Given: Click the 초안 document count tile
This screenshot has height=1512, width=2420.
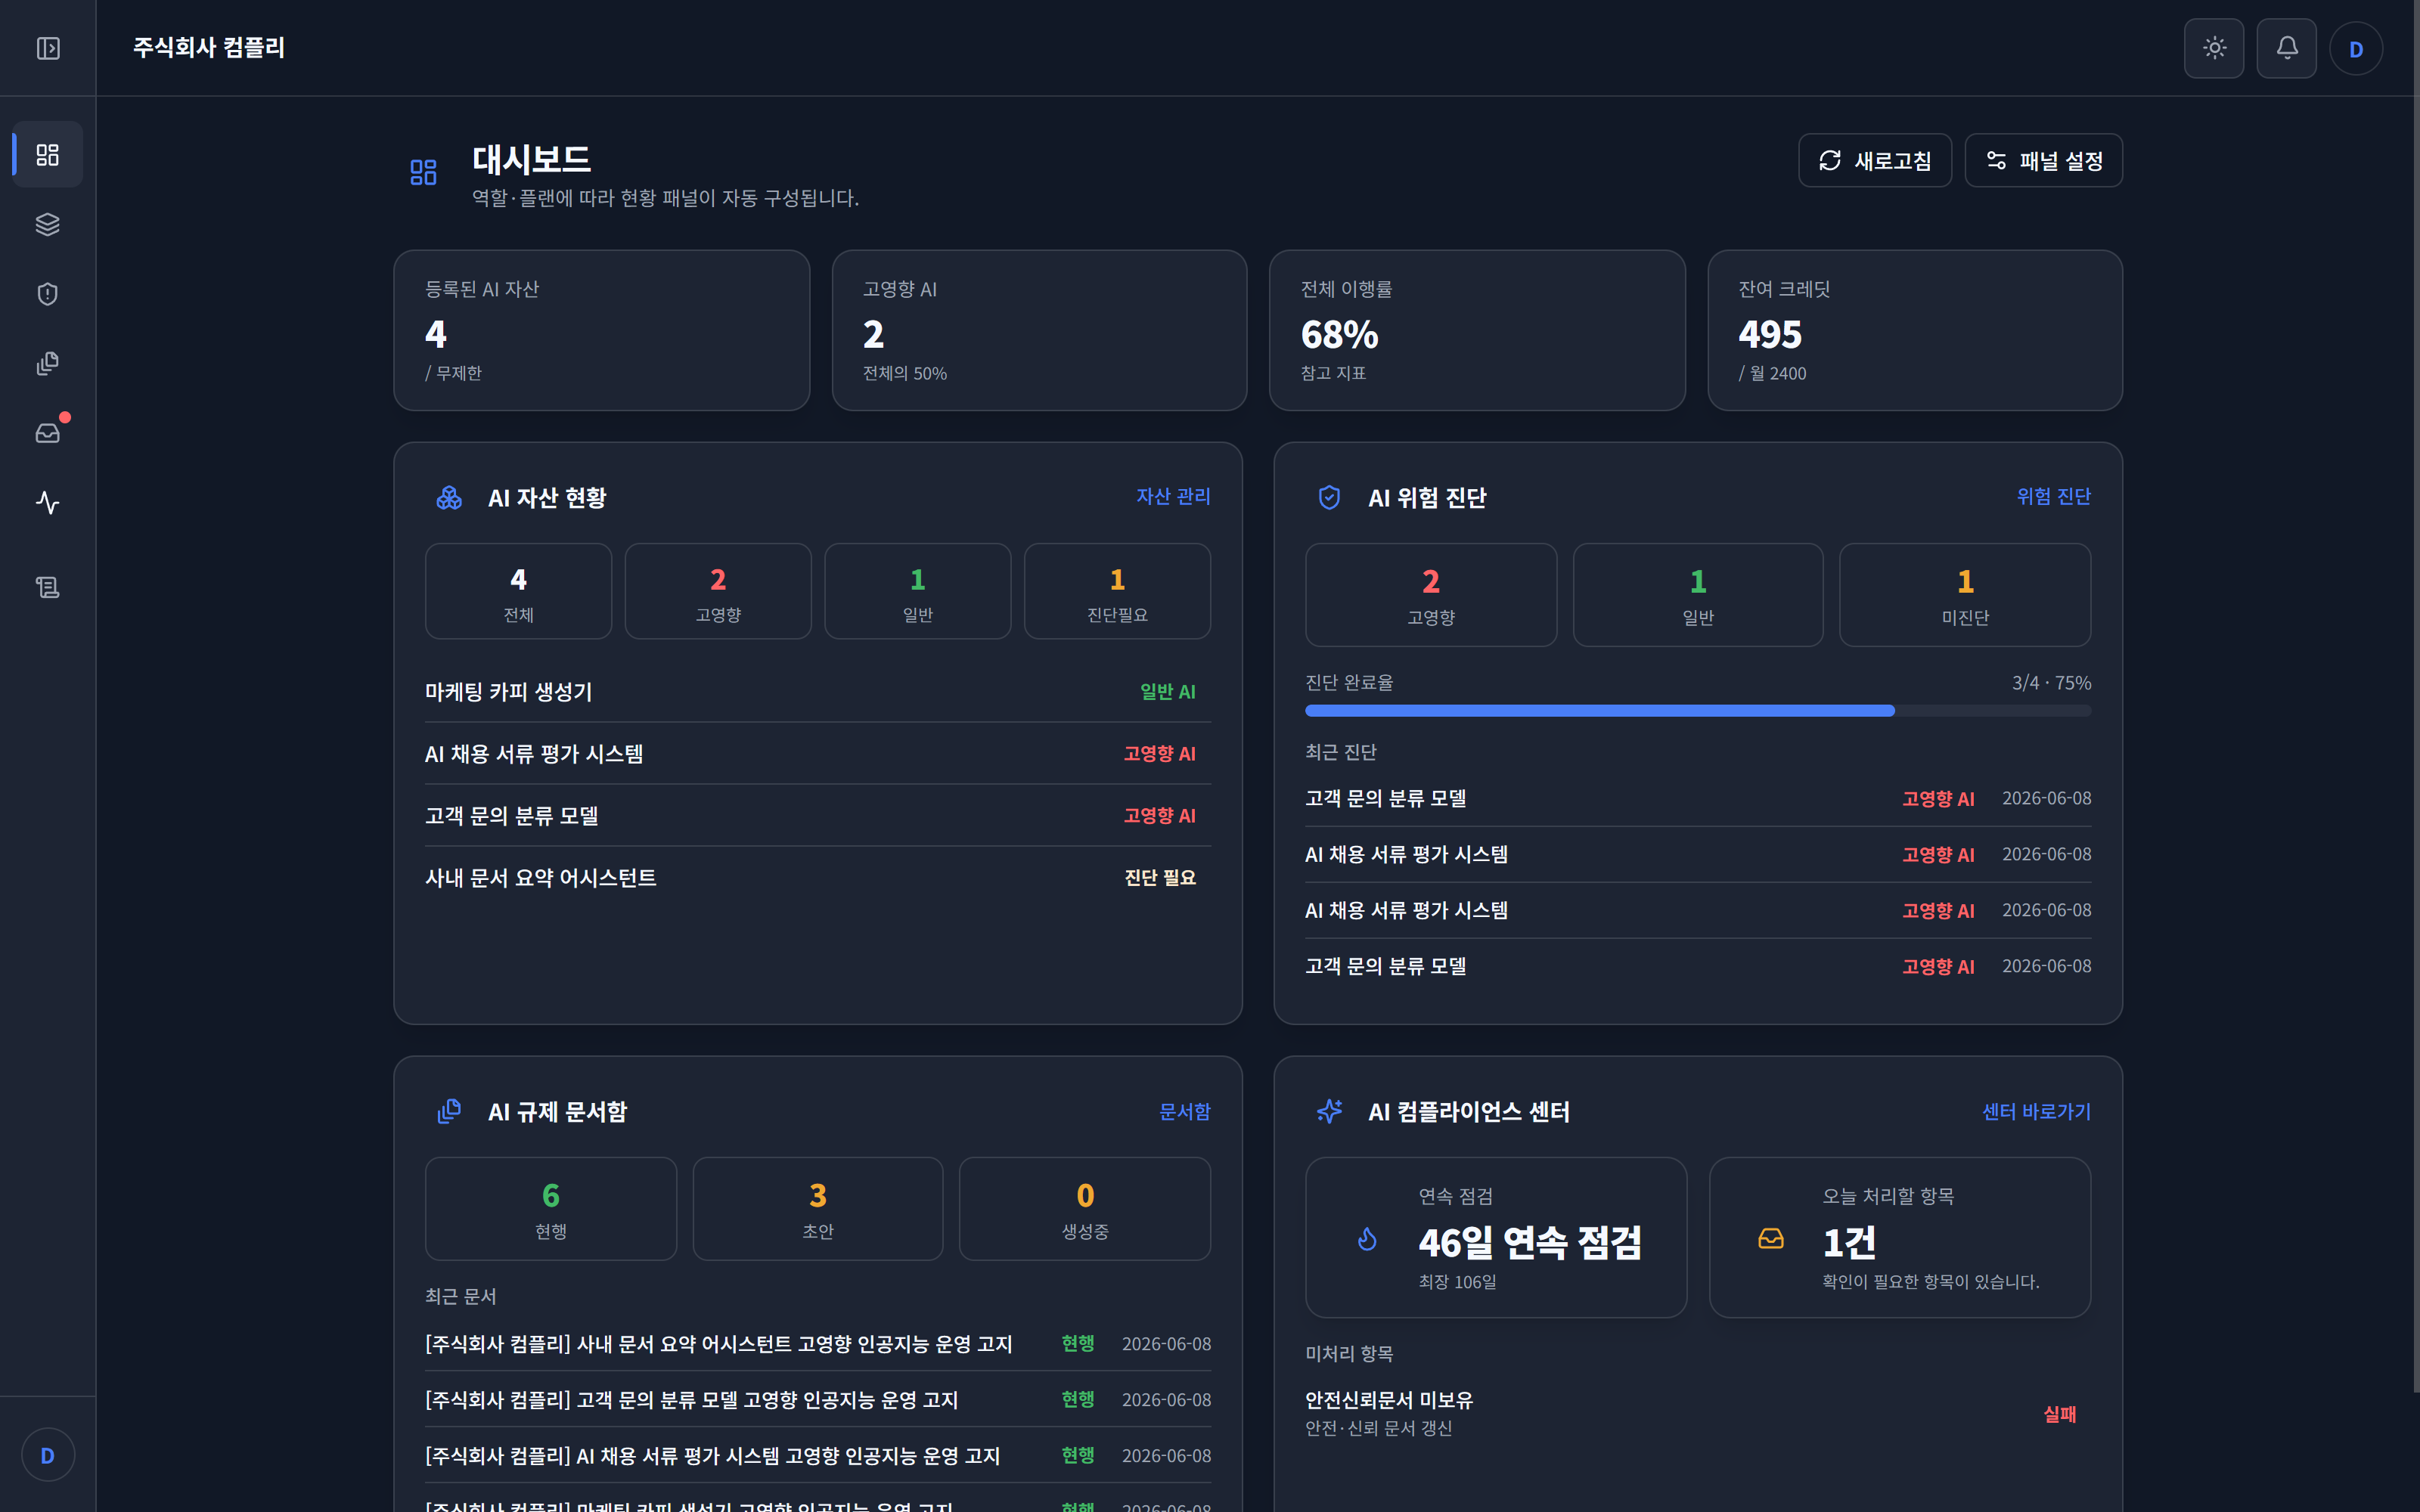Looking at the screenshot, I should [818, 1209].
